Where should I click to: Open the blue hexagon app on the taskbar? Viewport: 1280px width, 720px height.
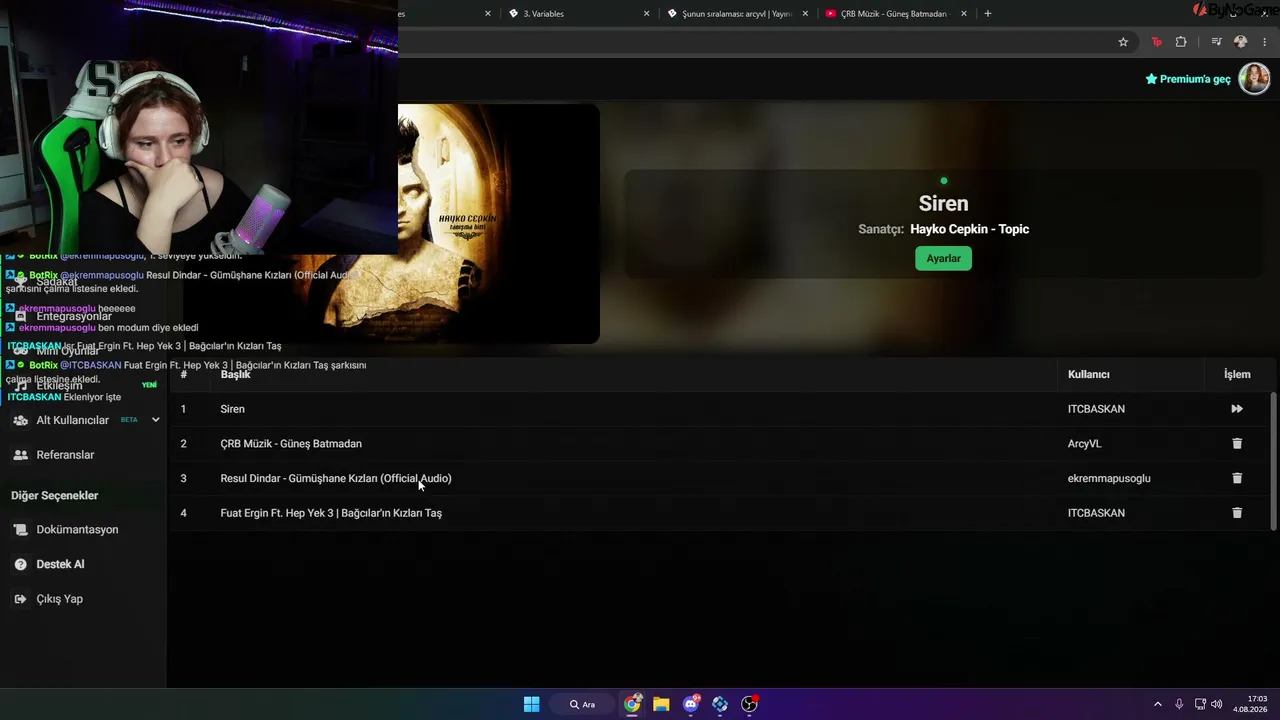720,704
